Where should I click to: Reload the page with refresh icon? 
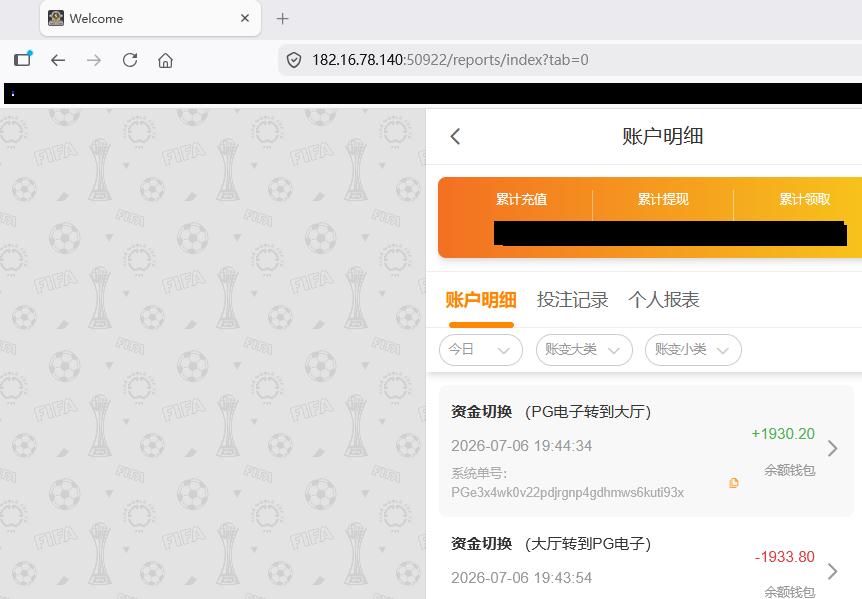coord(130,60)
